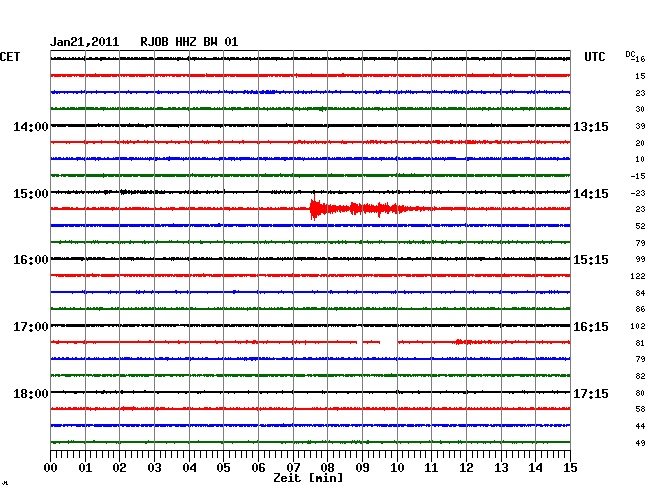Click minute tick label "08" on time axis
Image resolution: width=650 pixels, height=494 pixels.
point(327,468)
